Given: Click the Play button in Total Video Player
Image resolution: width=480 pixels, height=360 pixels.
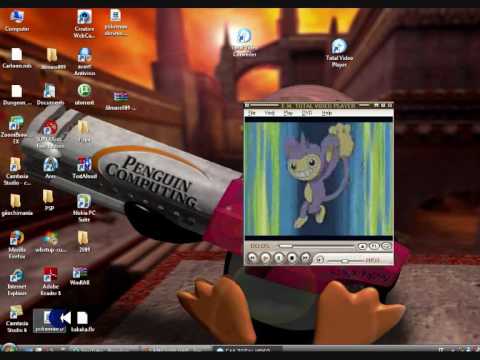Looking at the screenshot, I should click(x=265, y=258).
